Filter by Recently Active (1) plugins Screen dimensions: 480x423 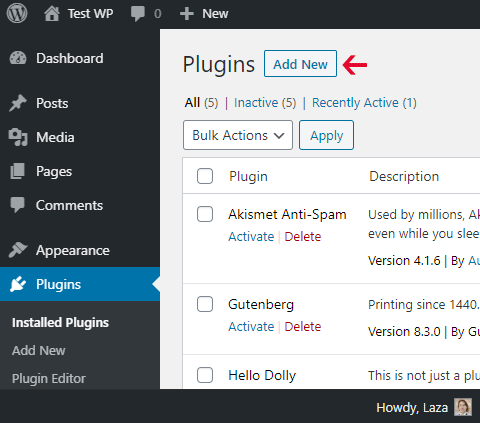tap(364, 103)
